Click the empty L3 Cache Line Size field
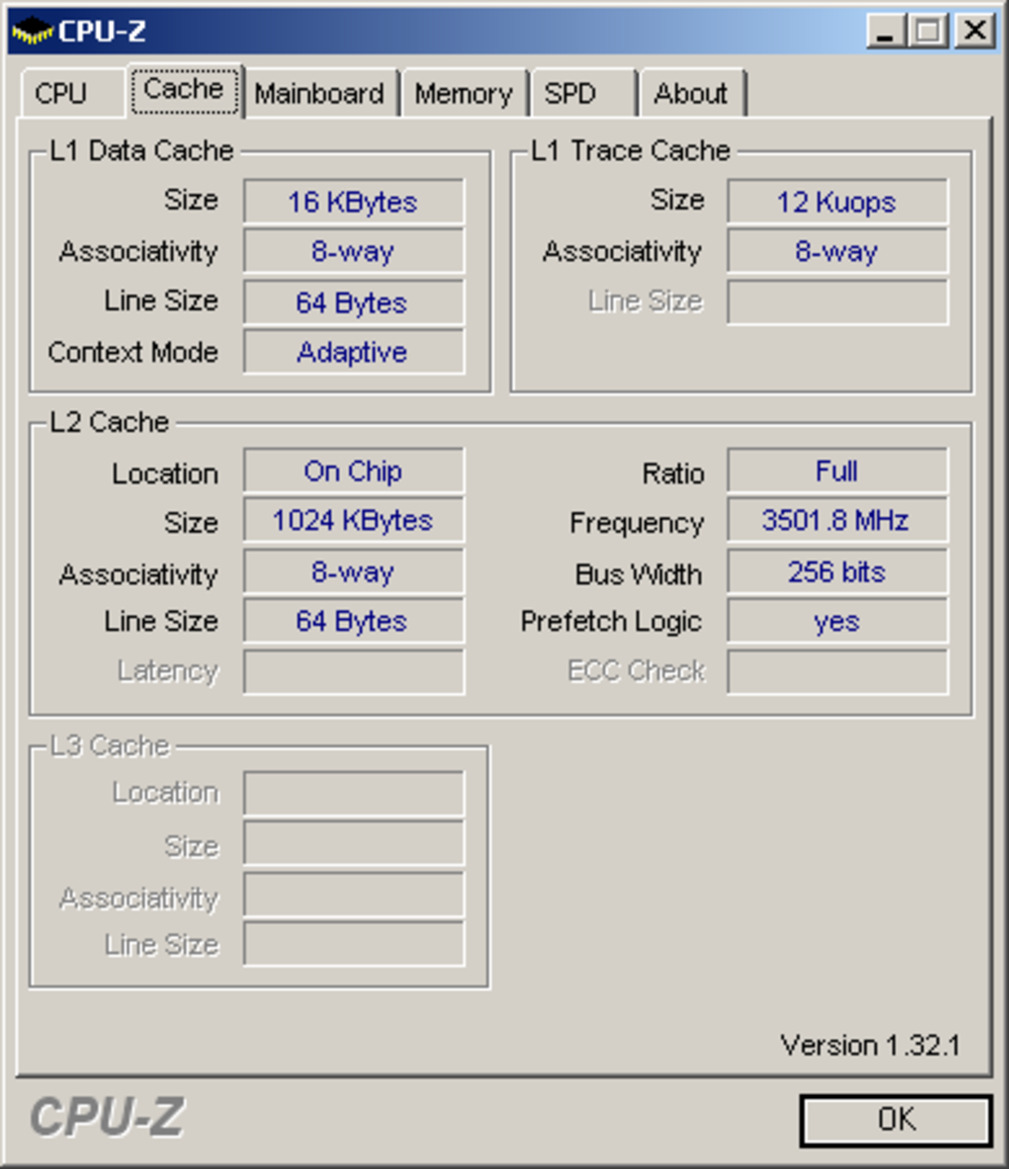This screenshot has height=1169, width=1009. click(x=353, y=944)
